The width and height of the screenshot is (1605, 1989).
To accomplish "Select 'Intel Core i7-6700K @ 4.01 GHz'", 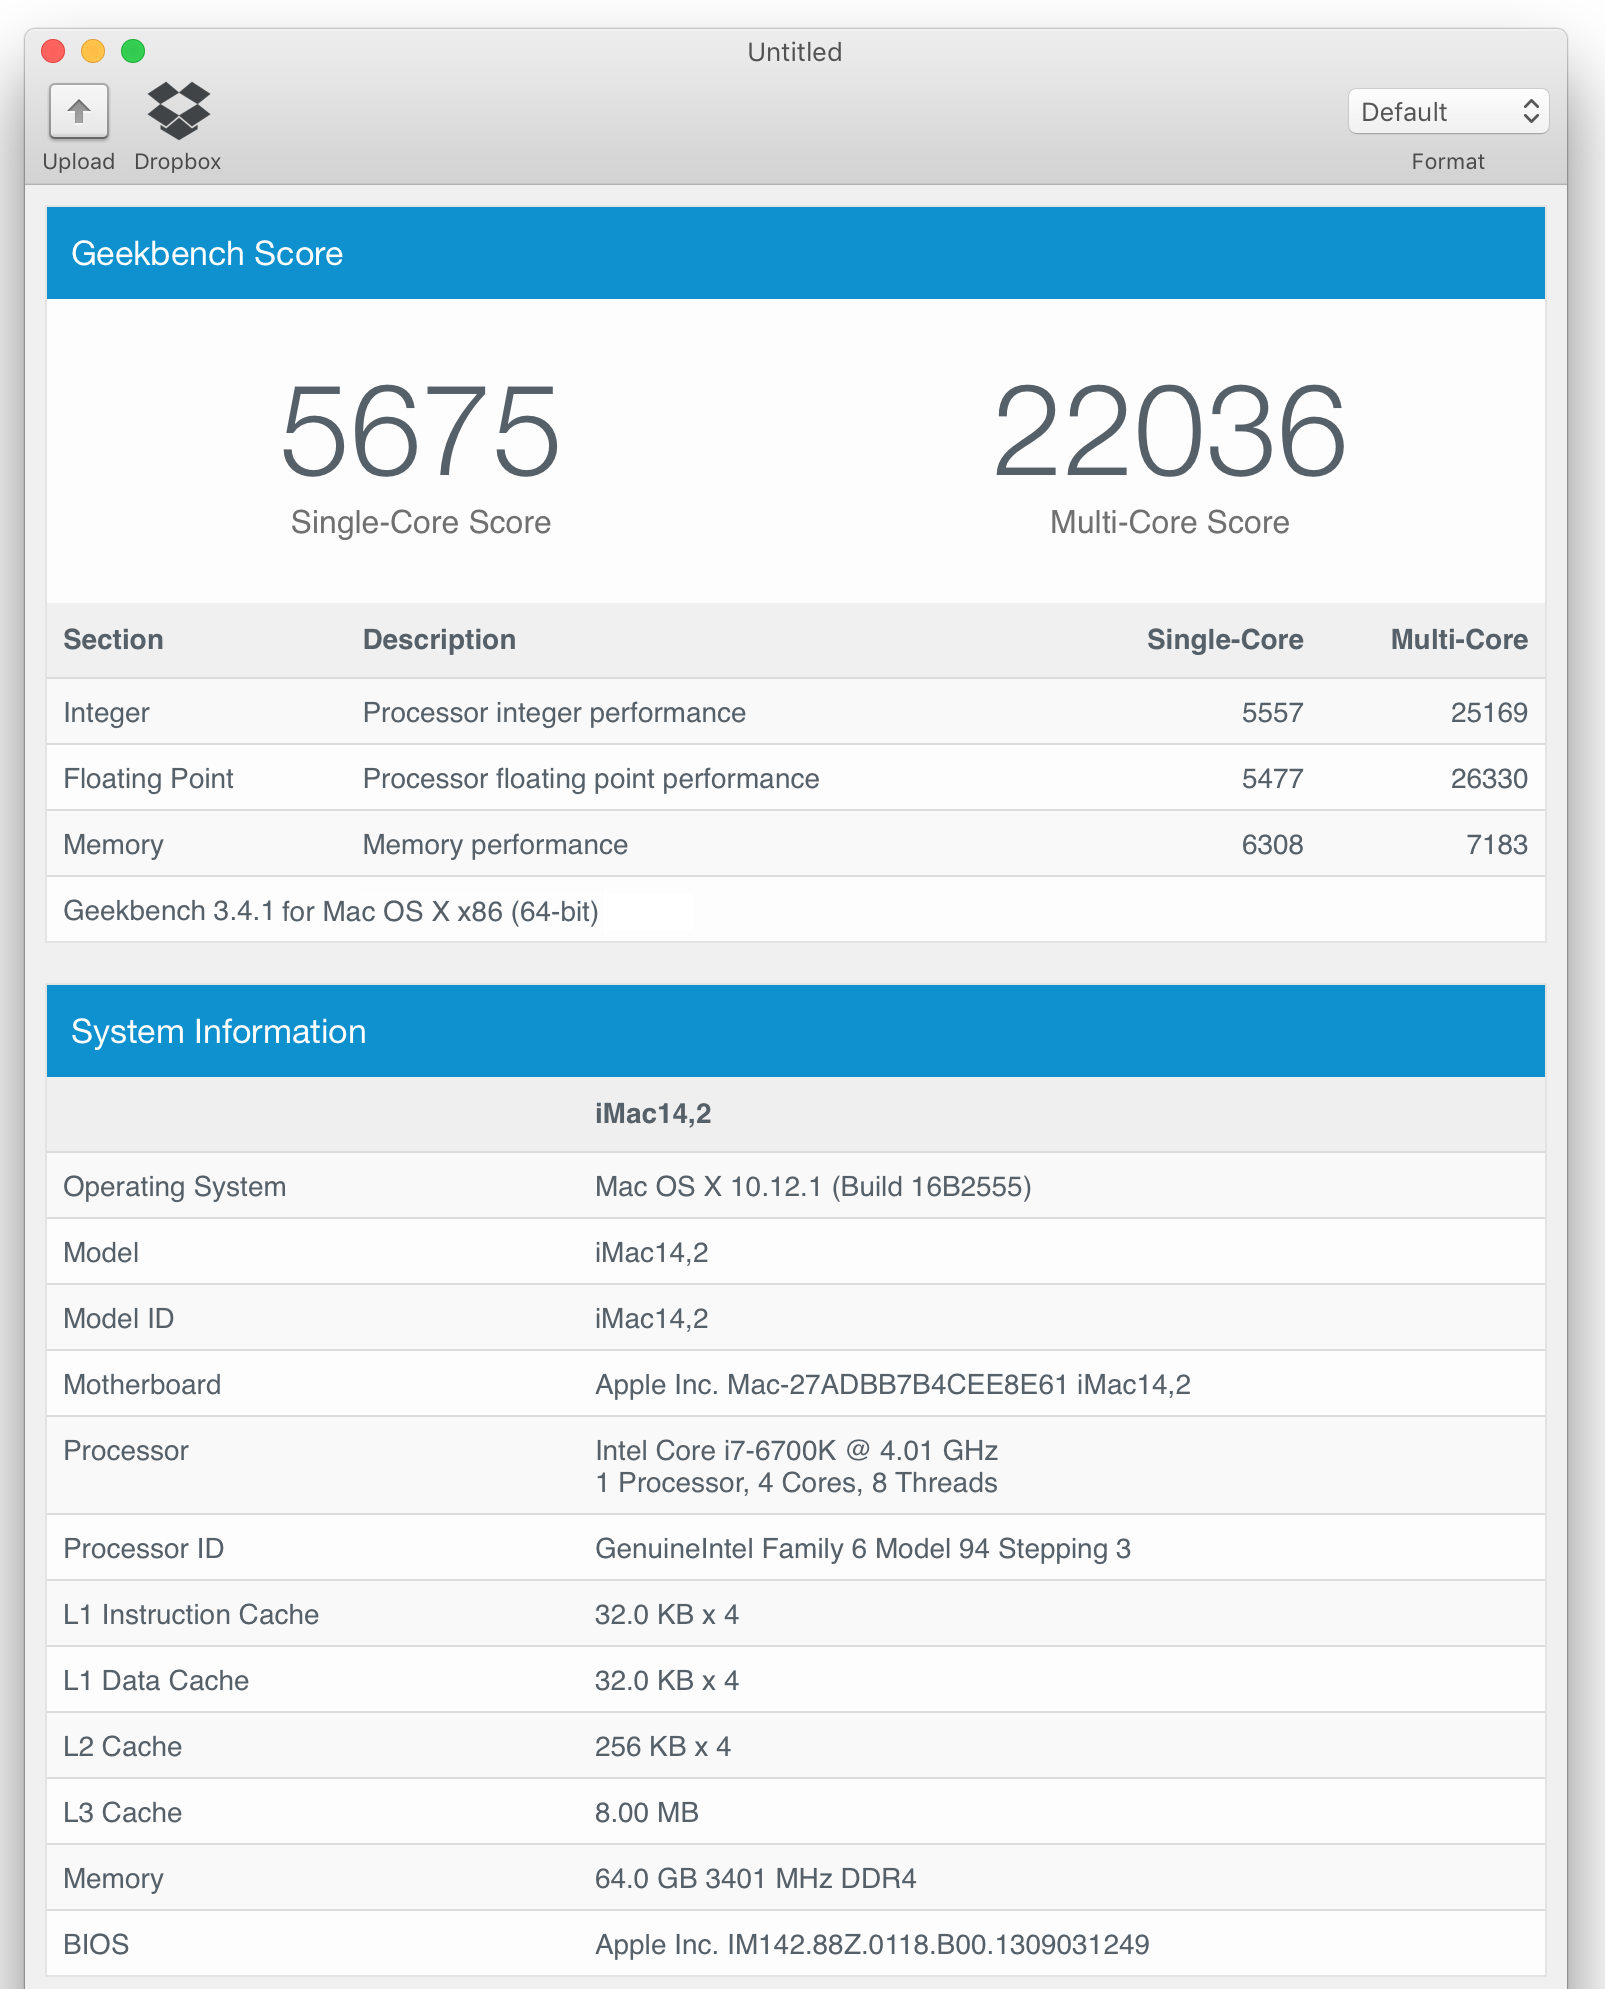I will click(x=796, y=1451).
